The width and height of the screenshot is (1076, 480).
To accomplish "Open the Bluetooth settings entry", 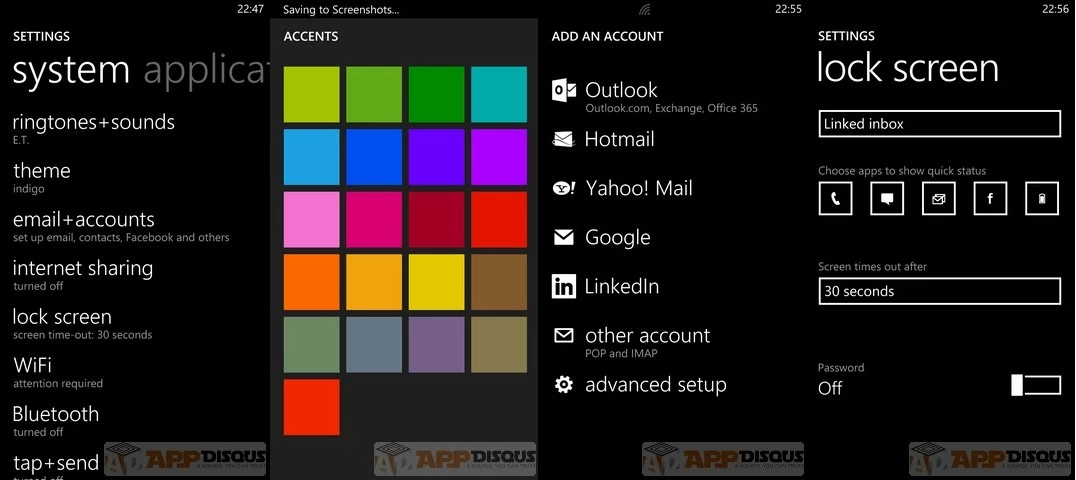I will (56, 421).
